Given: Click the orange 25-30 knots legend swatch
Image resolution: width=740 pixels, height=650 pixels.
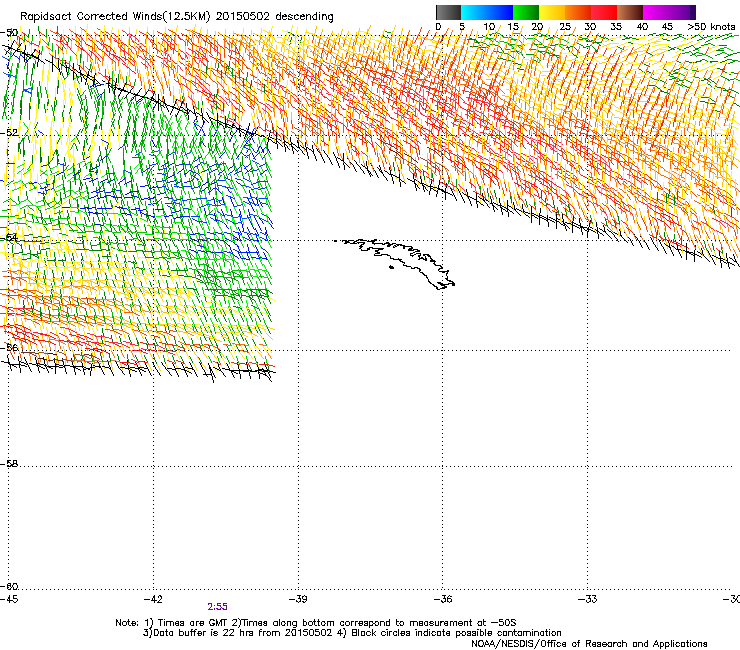Looking at the screenshot, I should pyautogui.click(x=578, y=12).
